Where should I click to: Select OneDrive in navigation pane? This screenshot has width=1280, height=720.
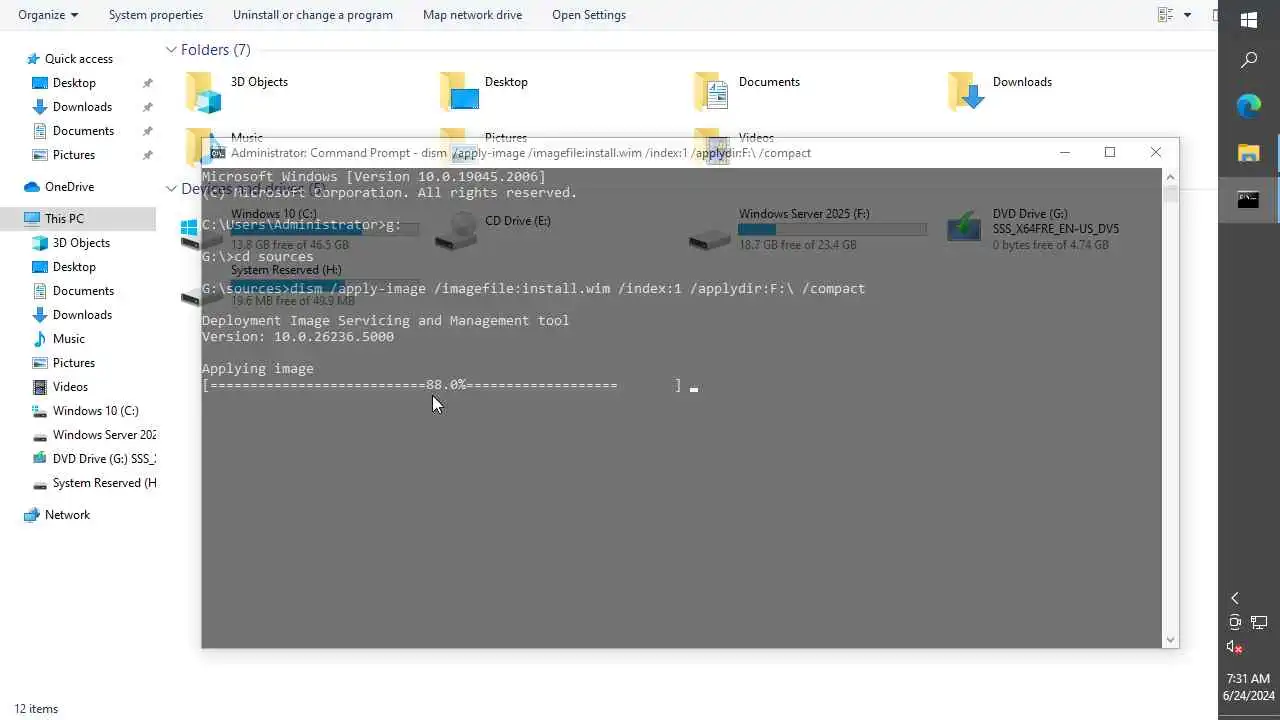pos(69,187)
